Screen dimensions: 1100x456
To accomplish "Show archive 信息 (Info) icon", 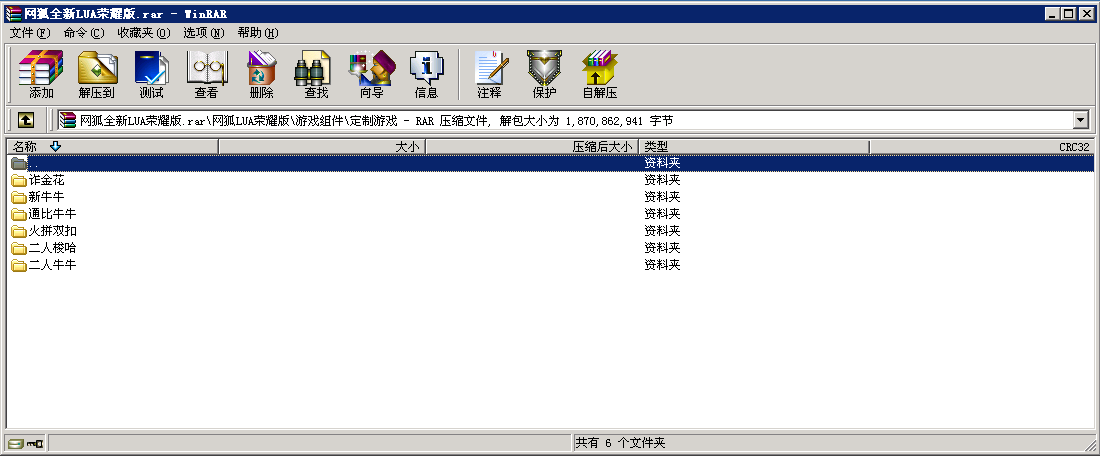I will coord(426,74).
